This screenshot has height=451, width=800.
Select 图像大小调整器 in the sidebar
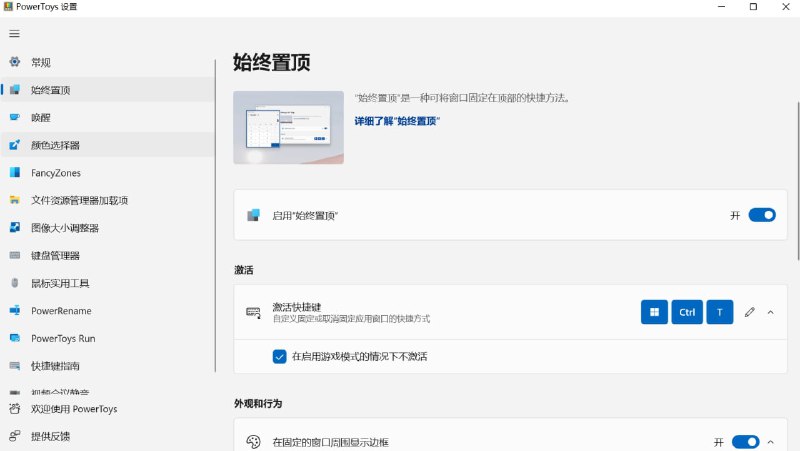point(107,228)
